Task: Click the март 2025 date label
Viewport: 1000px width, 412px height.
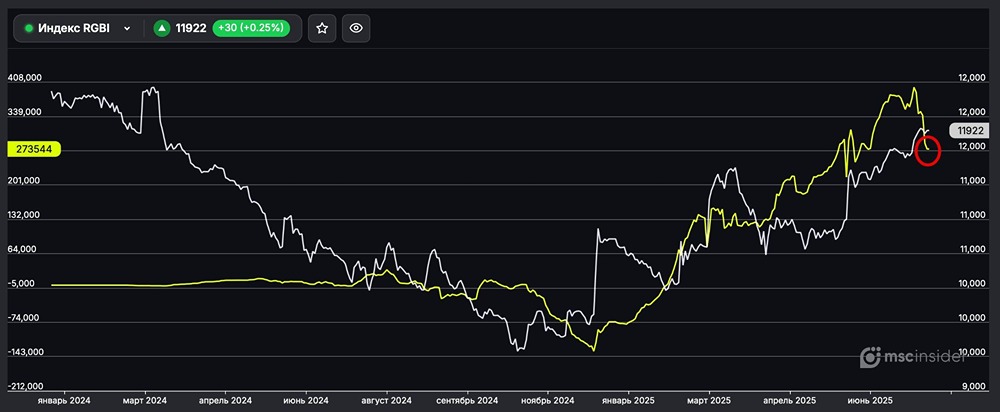Action: coord(708,399)
